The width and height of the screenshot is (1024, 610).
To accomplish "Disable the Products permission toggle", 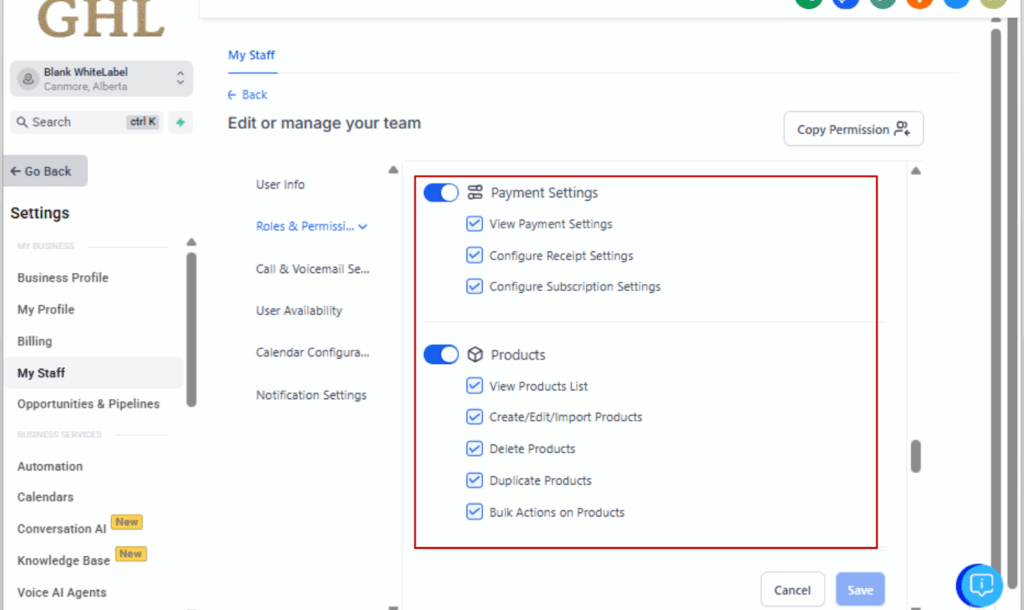I will point(441,355).
